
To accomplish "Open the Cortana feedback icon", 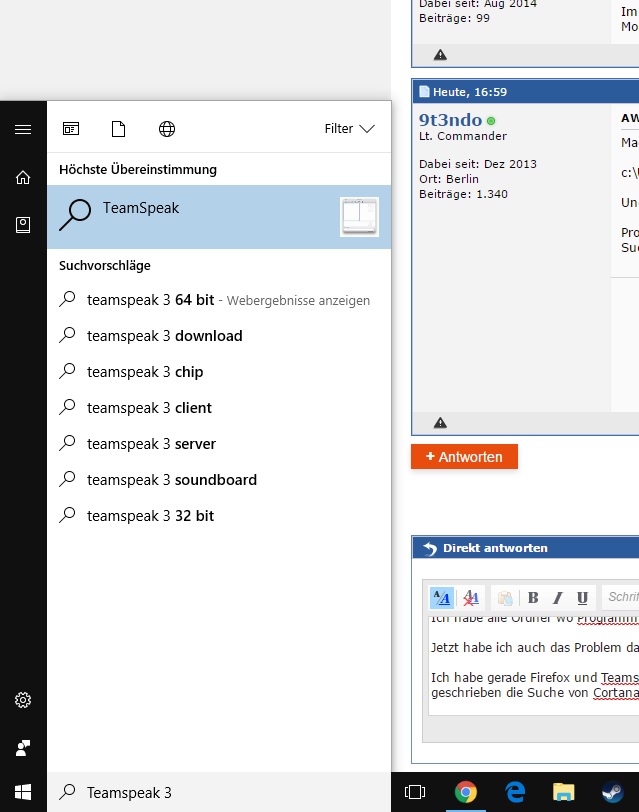I will coord(23,748).
